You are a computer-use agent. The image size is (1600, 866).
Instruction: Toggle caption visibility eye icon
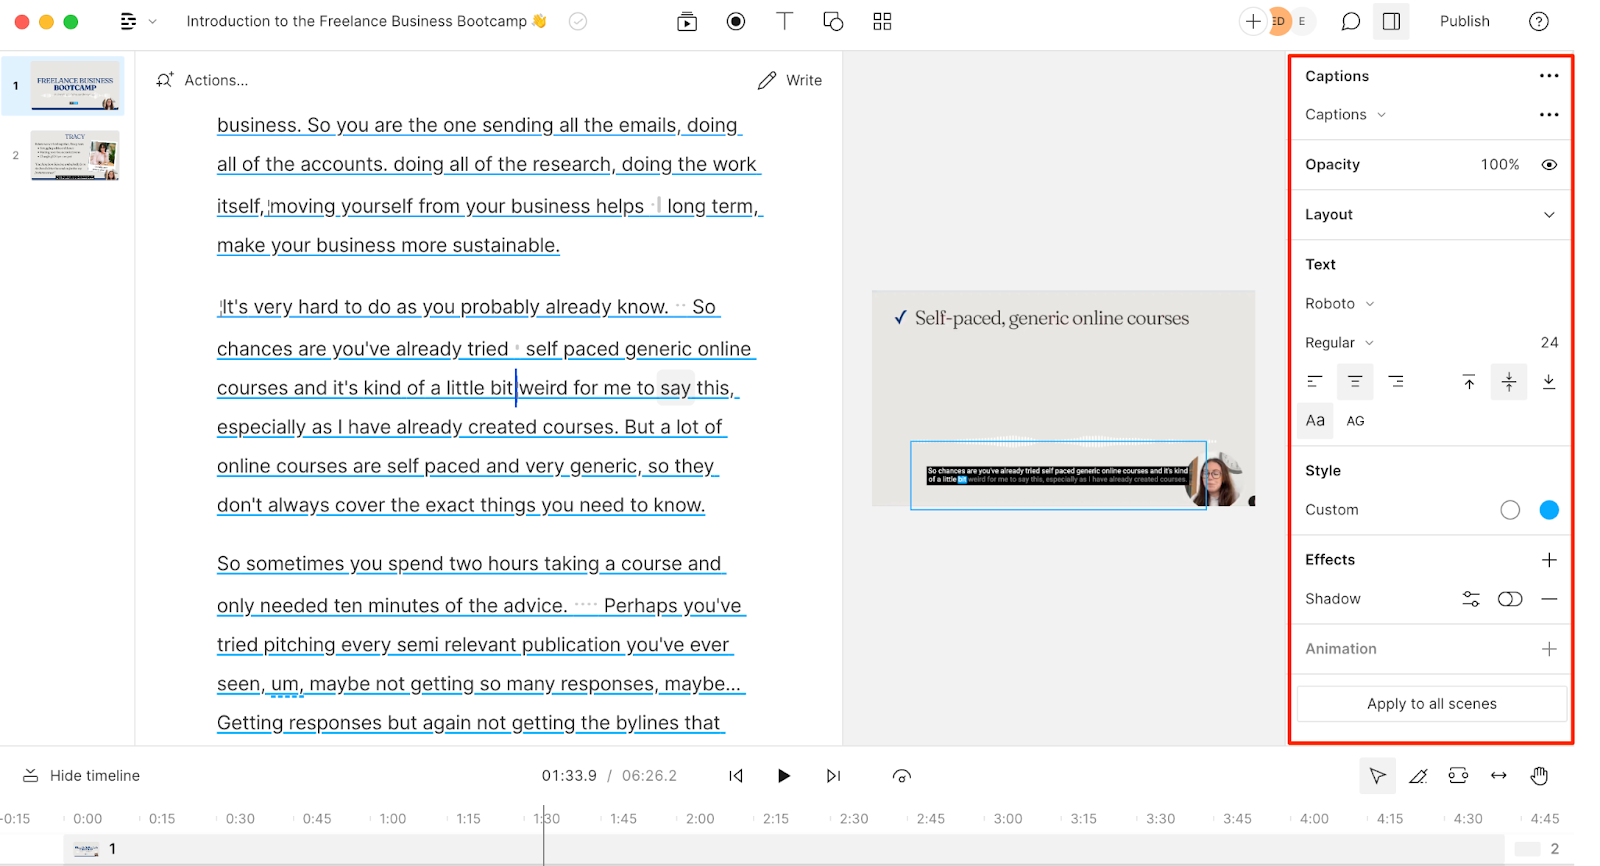(1549, 165)
